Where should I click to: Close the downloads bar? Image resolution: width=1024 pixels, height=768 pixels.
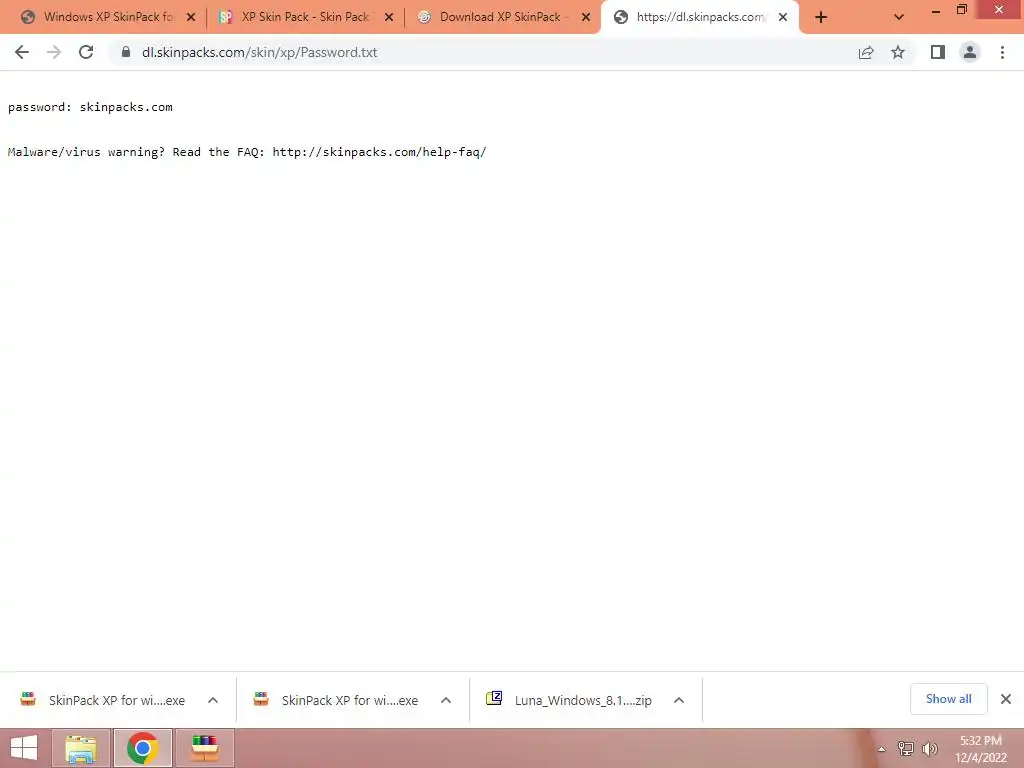coord(1006,699)
